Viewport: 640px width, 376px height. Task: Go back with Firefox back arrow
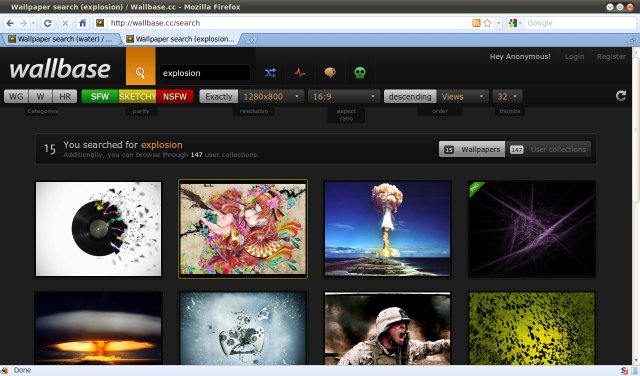[10, 23]
